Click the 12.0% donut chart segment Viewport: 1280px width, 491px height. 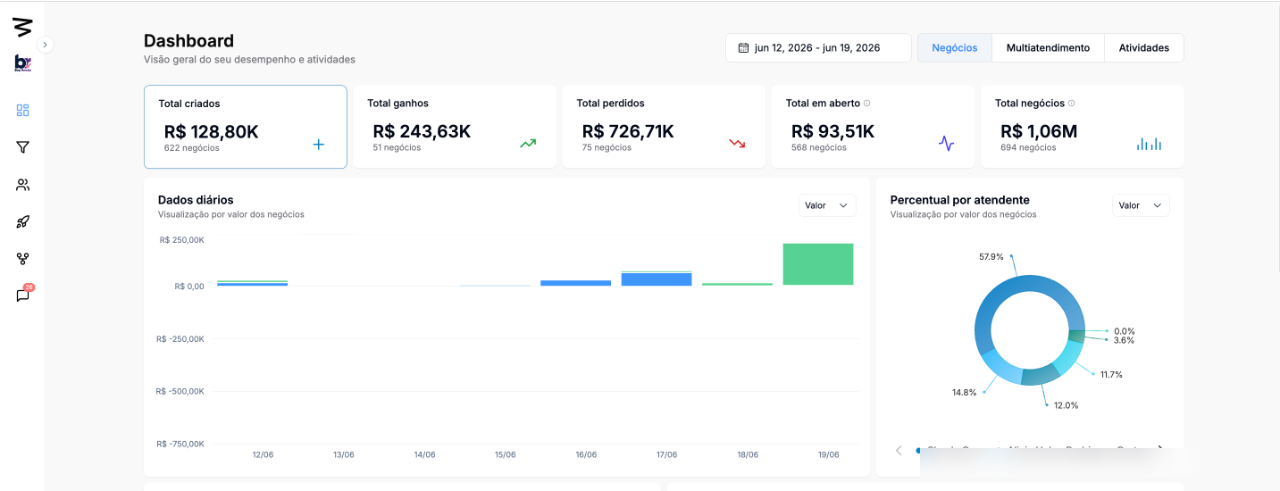(1040, 377)
